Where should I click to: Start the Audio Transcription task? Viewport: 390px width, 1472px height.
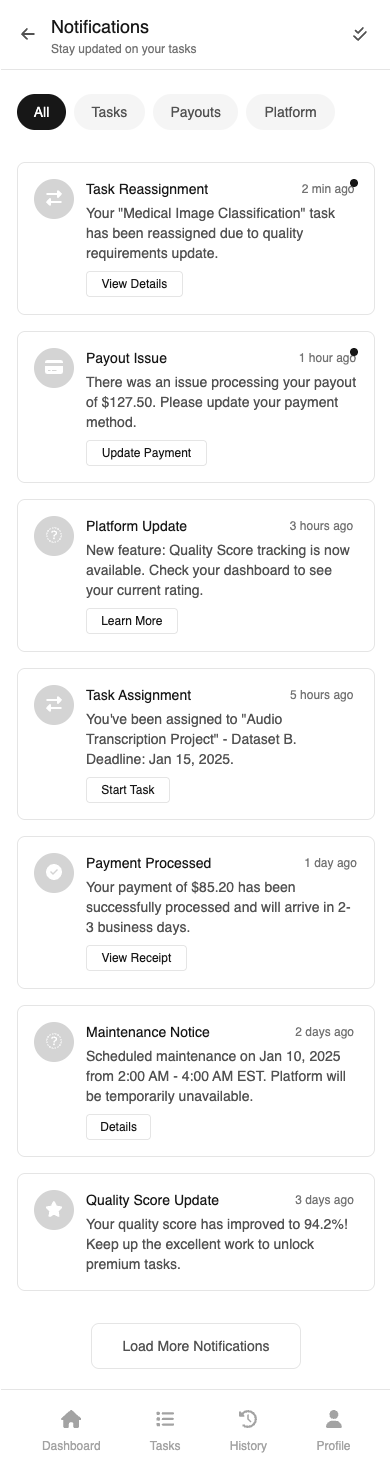coord(128,790)
